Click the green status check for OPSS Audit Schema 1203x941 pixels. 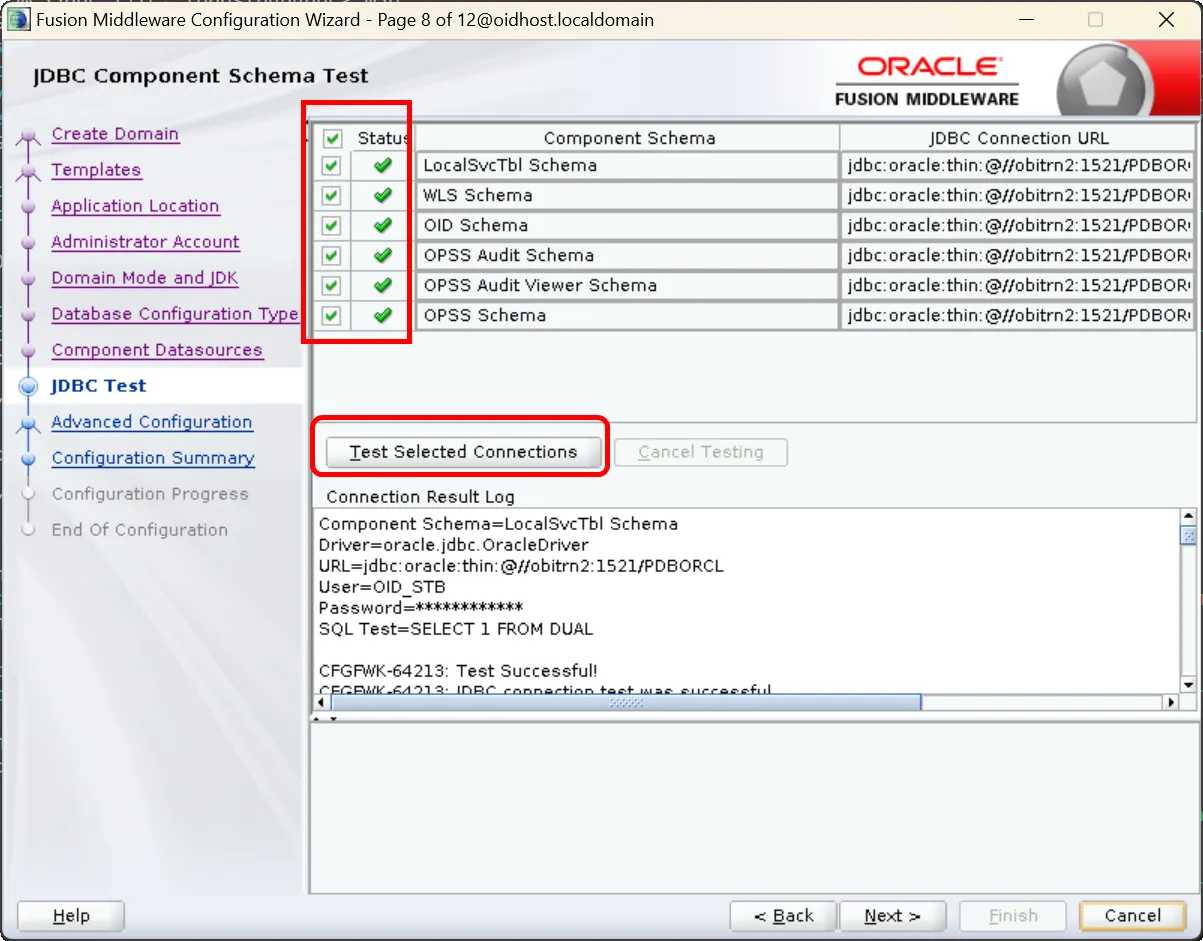[382, 256]
